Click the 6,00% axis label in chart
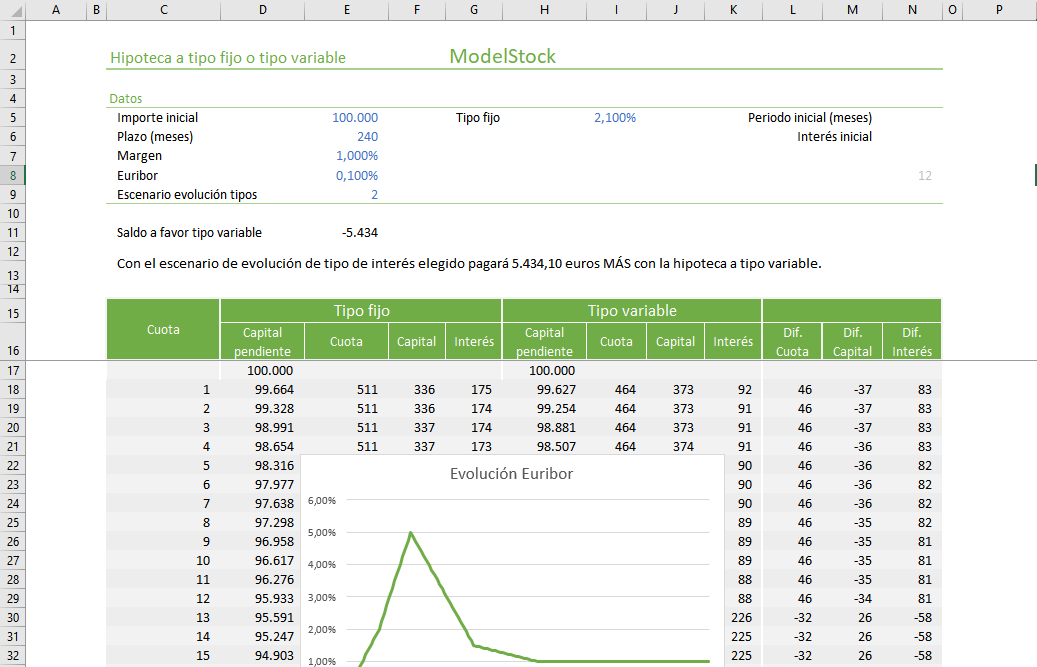 [x=321, y=501]
